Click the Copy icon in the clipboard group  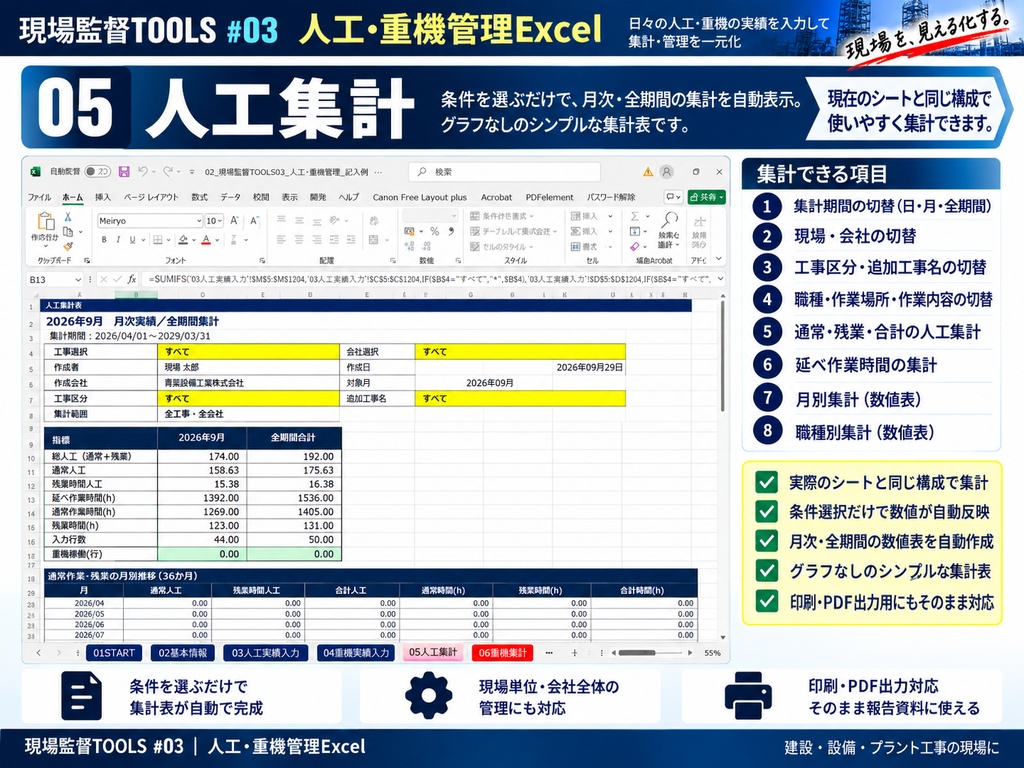(x=68, y=232)
